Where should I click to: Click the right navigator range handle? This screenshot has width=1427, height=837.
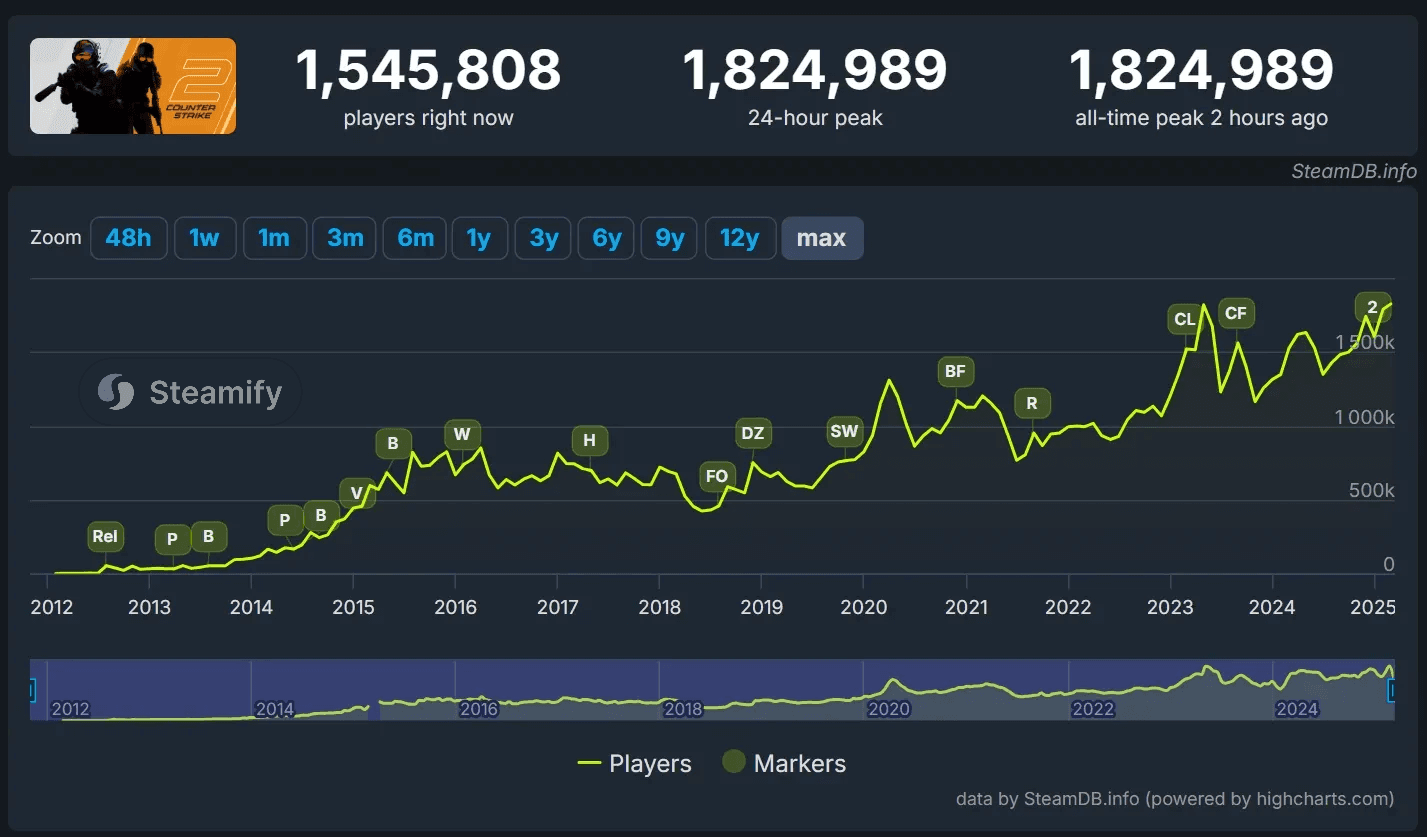click(x=1391, y=690)
